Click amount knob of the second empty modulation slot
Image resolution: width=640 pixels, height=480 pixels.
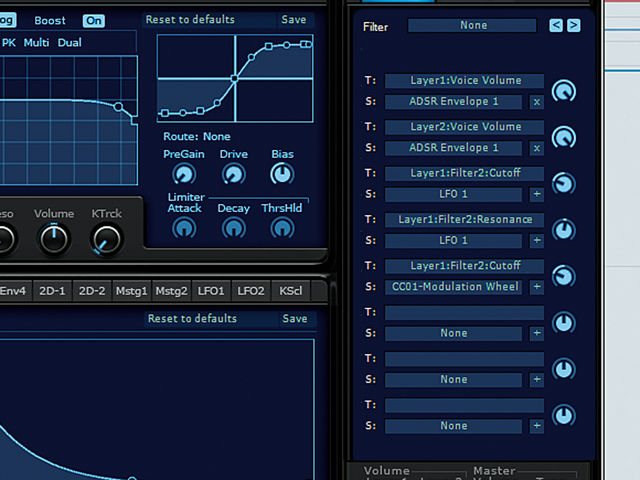564,369
